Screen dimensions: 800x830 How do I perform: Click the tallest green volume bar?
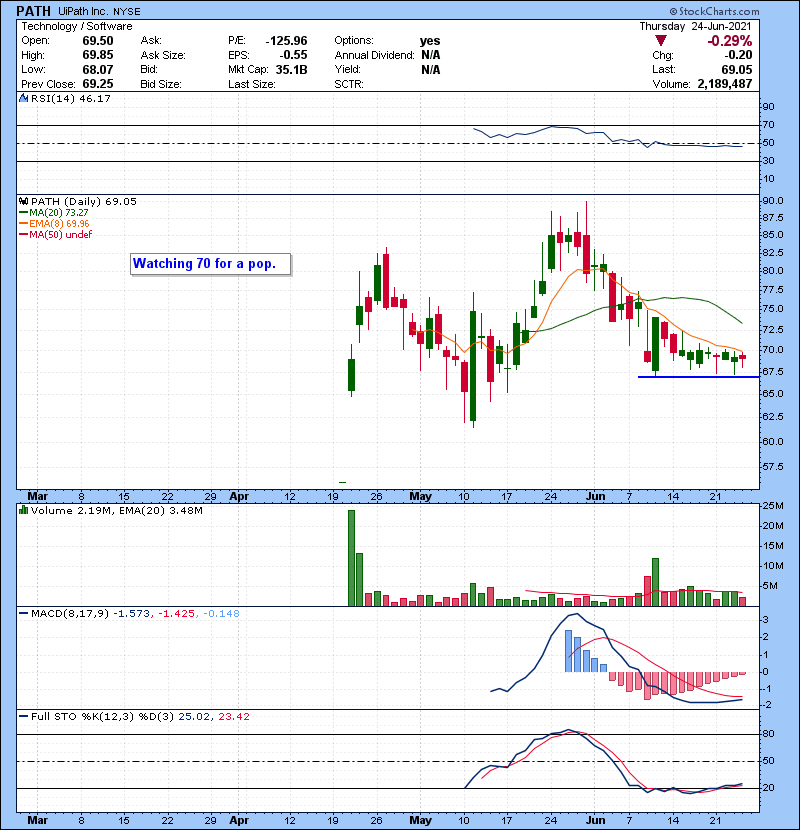pyautogui.click(x=352, y=558)
